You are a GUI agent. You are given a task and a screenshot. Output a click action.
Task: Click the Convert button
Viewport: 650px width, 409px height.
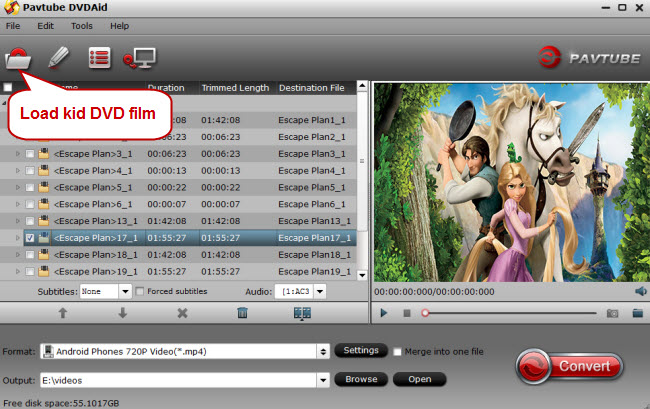pos(570,366)
